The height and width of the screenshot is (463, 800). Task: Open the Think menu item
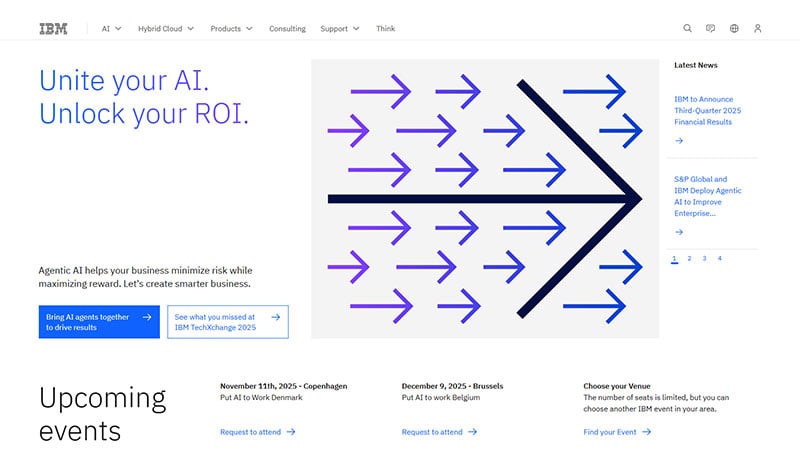(385, 29)
